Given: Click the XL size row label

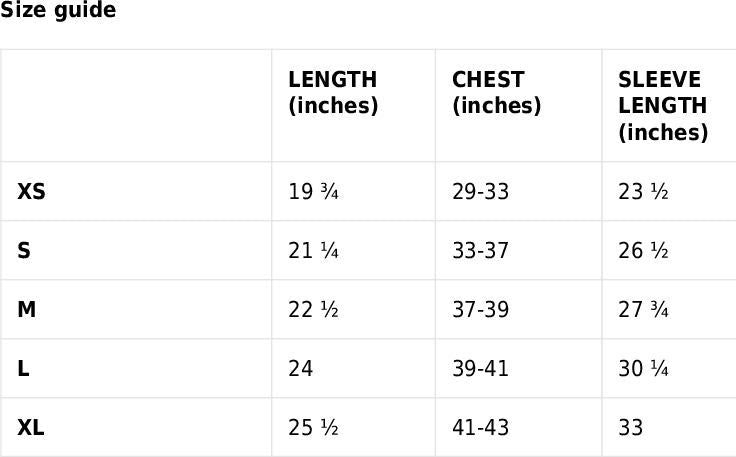Looking at the screenshot, I should (x=31, y=427).
